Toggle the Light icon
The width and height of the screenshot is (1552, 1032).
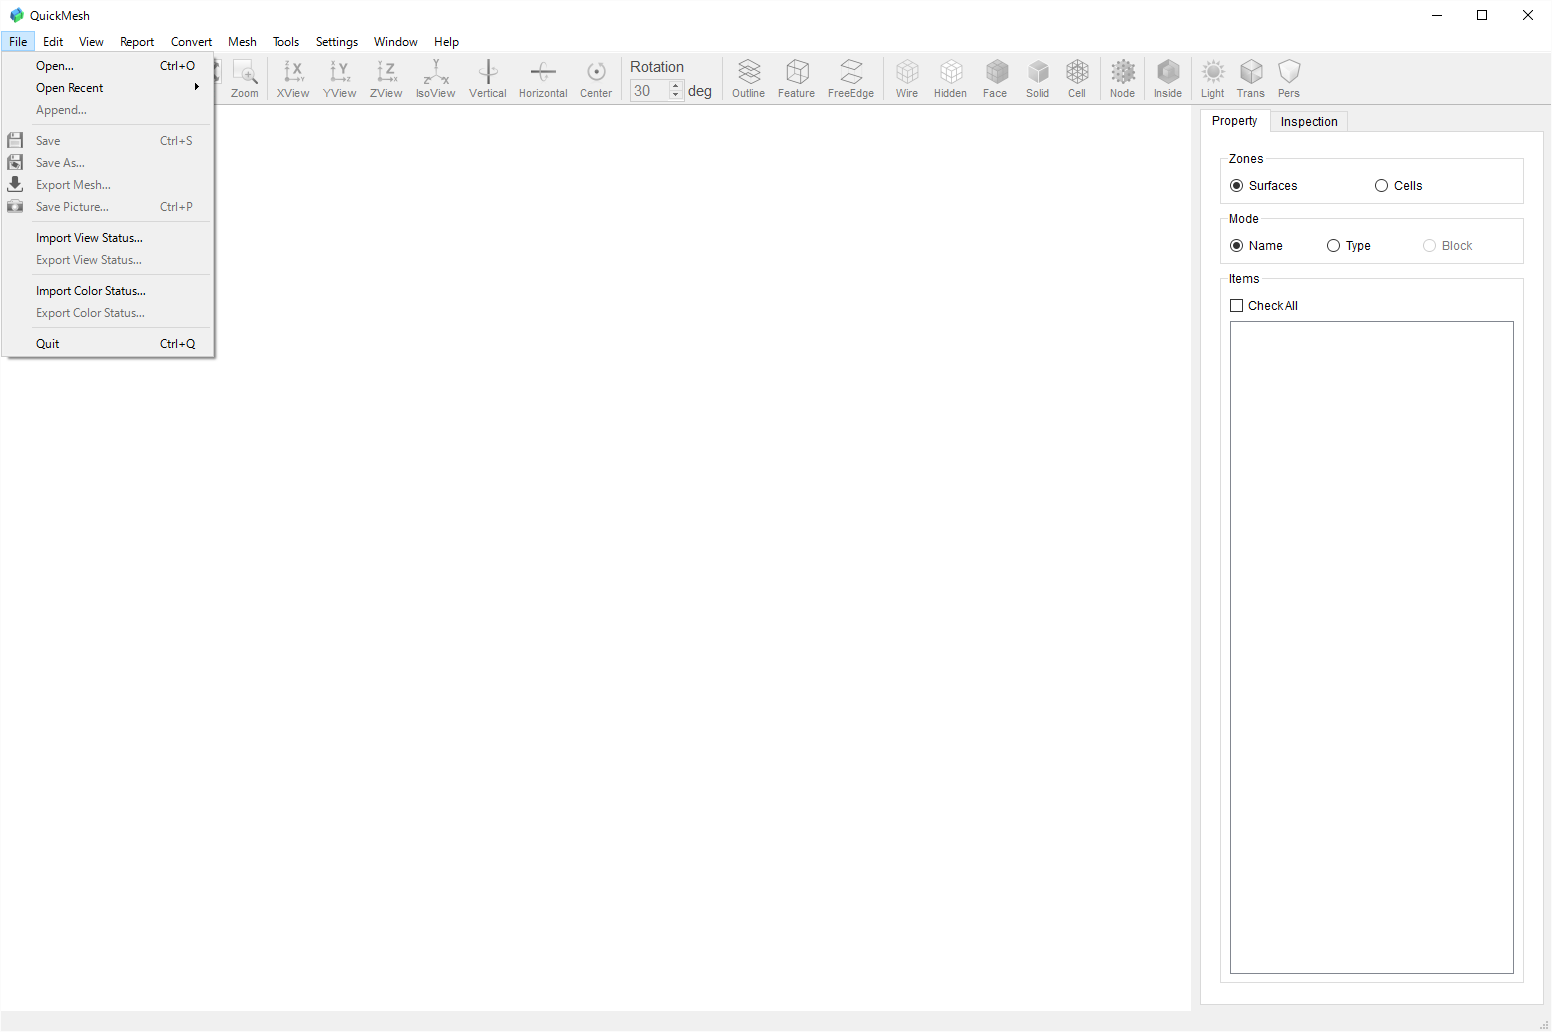(1213, 78)
